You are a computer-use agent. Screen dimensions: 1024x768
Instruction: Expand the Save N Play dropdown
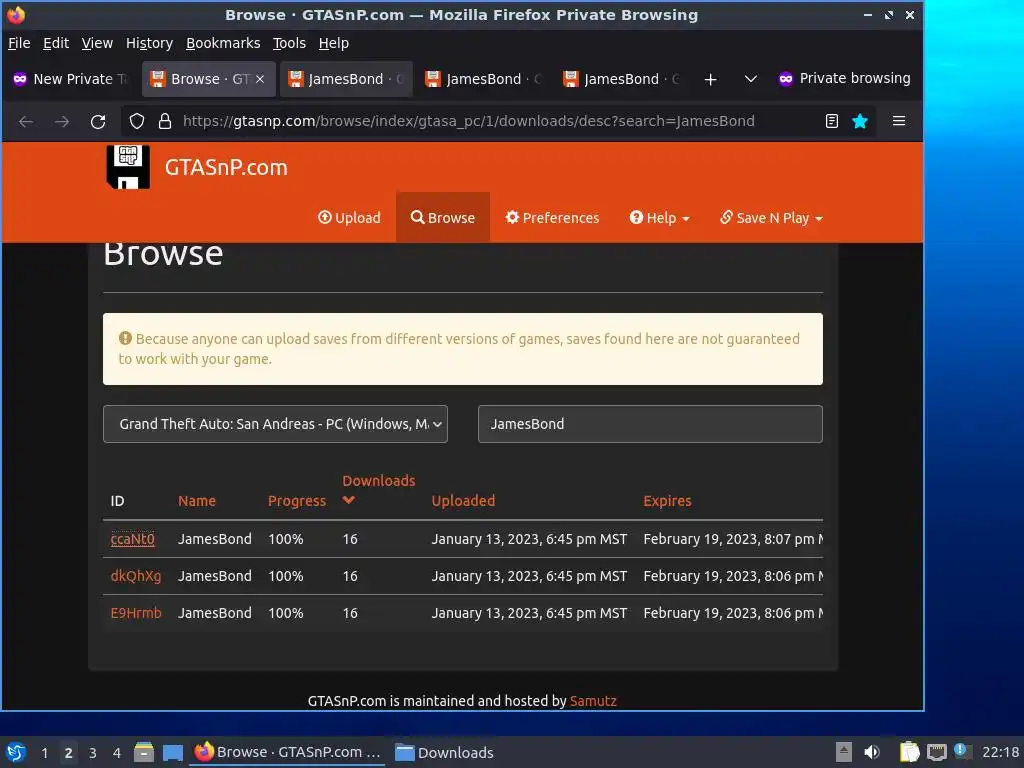[x=771, y=217]
